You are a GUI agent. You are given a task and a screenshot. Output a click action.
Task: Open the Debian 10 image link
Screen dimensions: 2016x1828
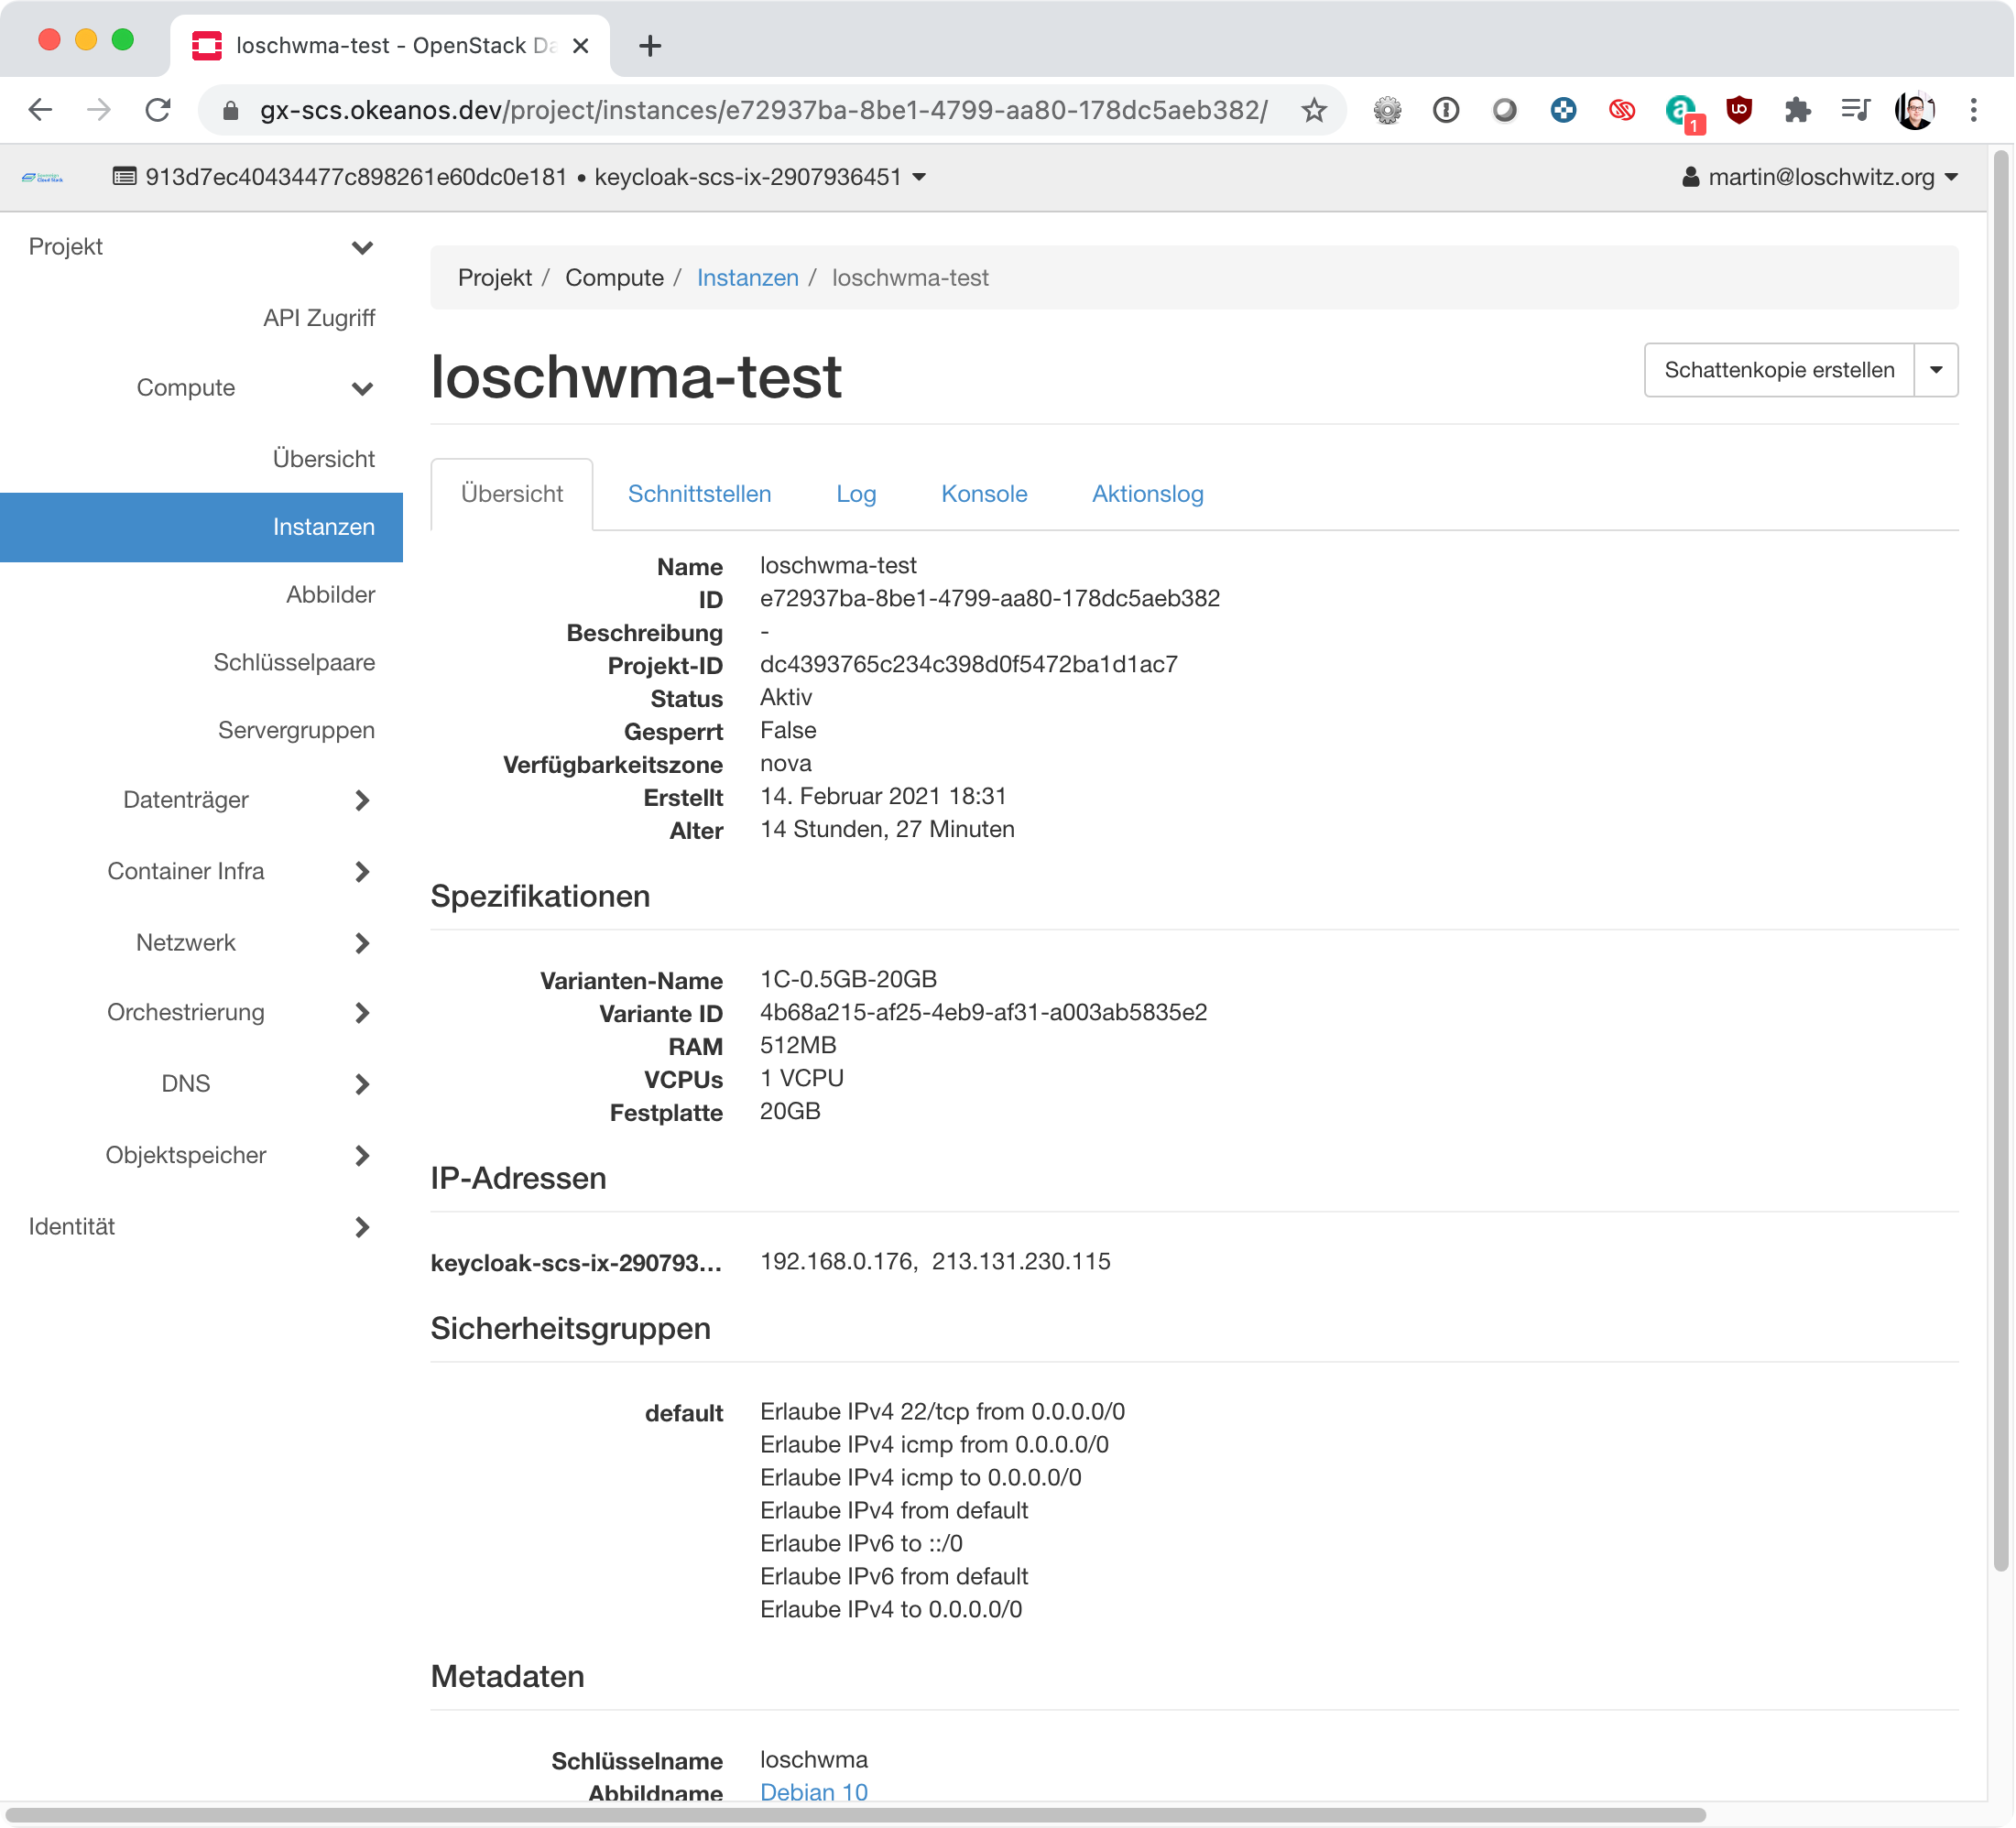pyautogui.click(x=813, y=1792)
